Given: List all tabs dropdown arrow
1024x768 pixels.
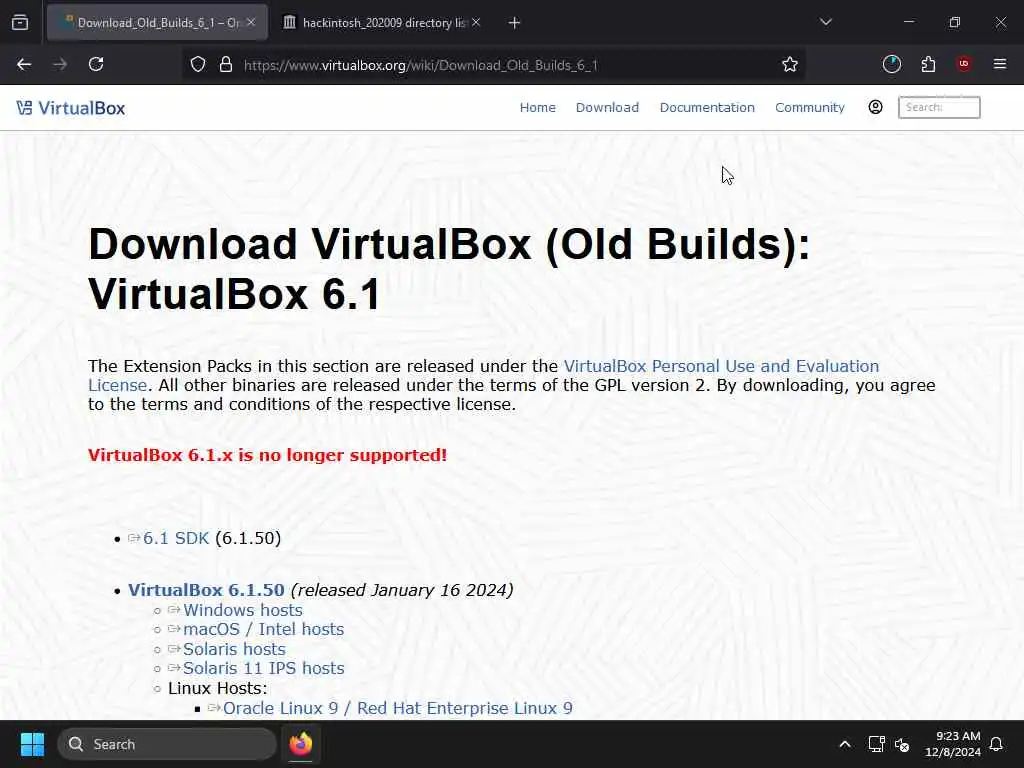Looking at the screenshot, I should (x=825, y=22).
